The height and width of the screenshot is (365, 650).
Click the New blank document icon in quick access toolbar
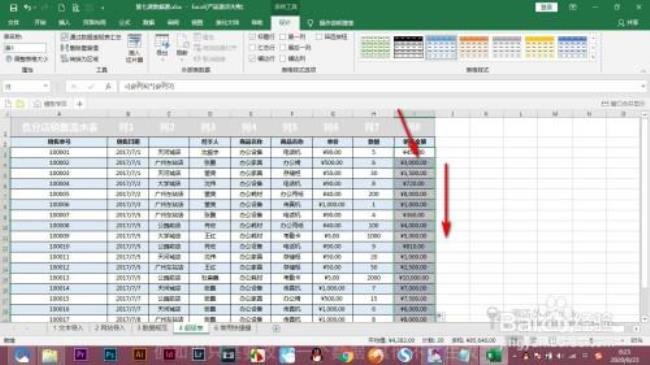pyautogui.click(x=61, y=7)
